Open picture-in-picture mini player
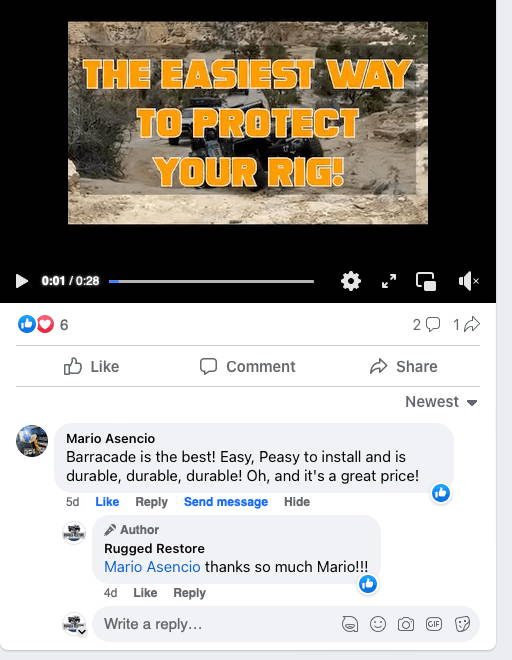 click(x=426, y=281)
